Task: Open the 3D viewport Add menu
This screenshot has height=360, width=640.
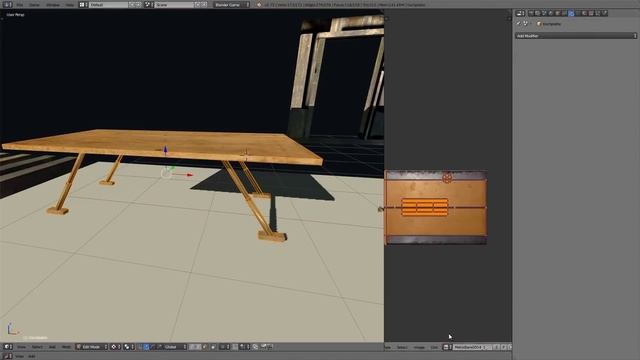Action: [x=52, y=347]
